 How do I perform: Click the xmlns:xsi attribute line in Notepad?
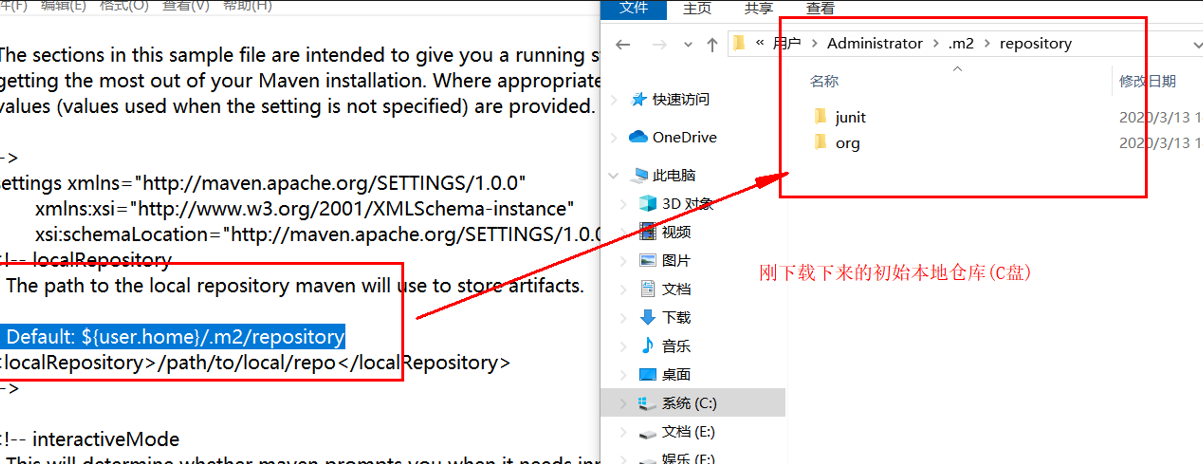[305, 208]
